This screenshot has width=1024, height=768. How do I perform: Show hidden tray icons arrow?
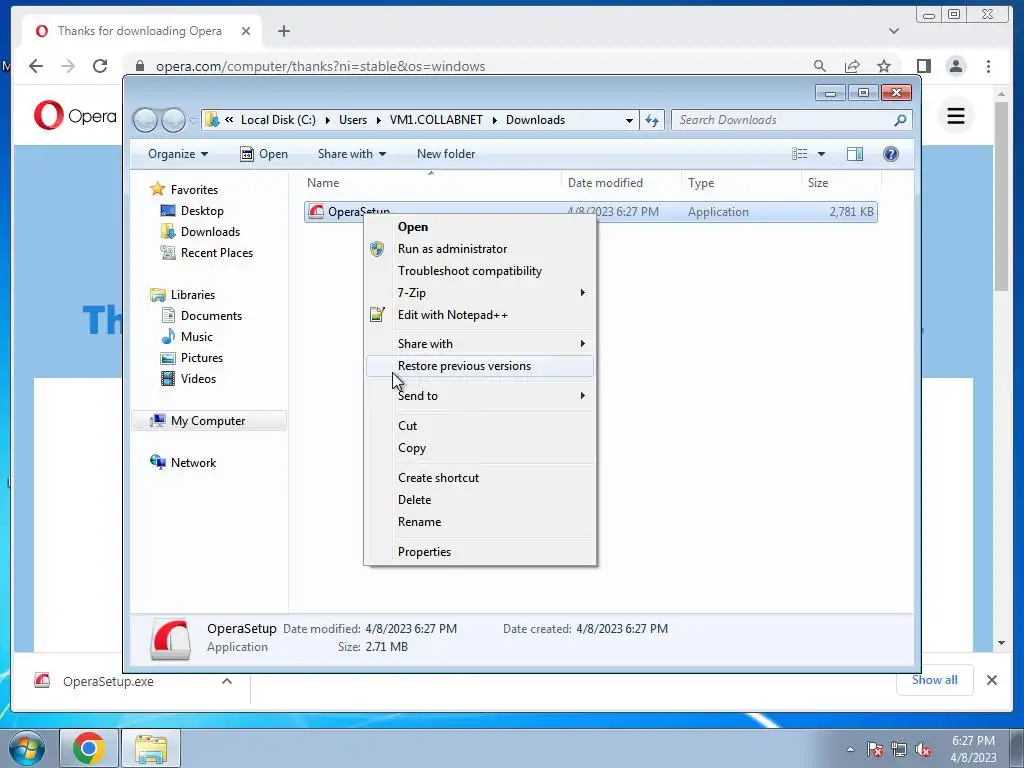click(x=850, y=750)
